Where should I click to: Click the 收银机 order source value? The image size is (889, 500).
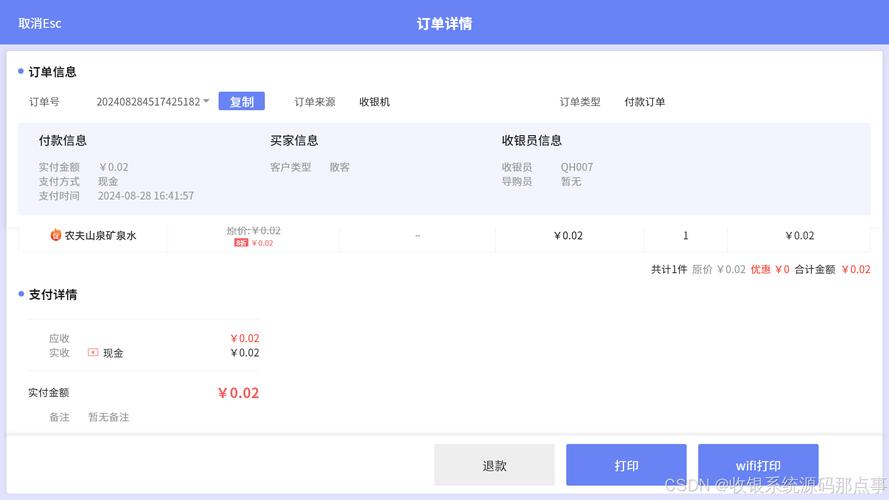tap(375, 102)
